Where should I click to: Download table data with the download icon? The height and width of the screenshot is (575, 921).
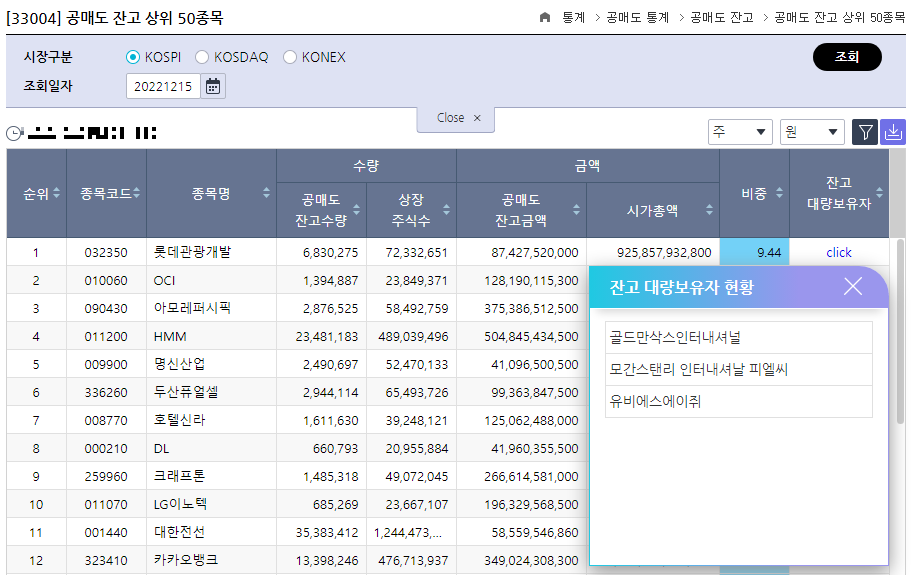pos(893,132)
